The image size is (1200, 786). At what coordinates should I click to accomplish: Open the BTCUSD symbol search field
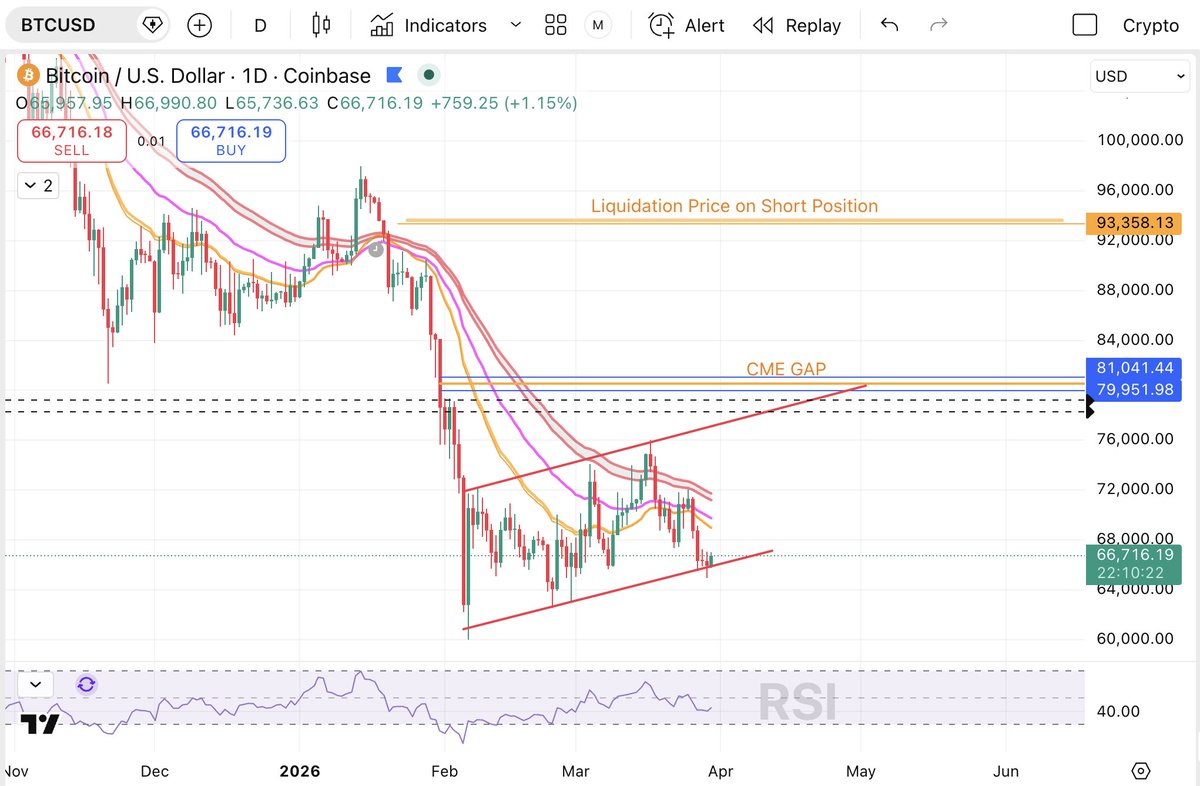[86, 25]
